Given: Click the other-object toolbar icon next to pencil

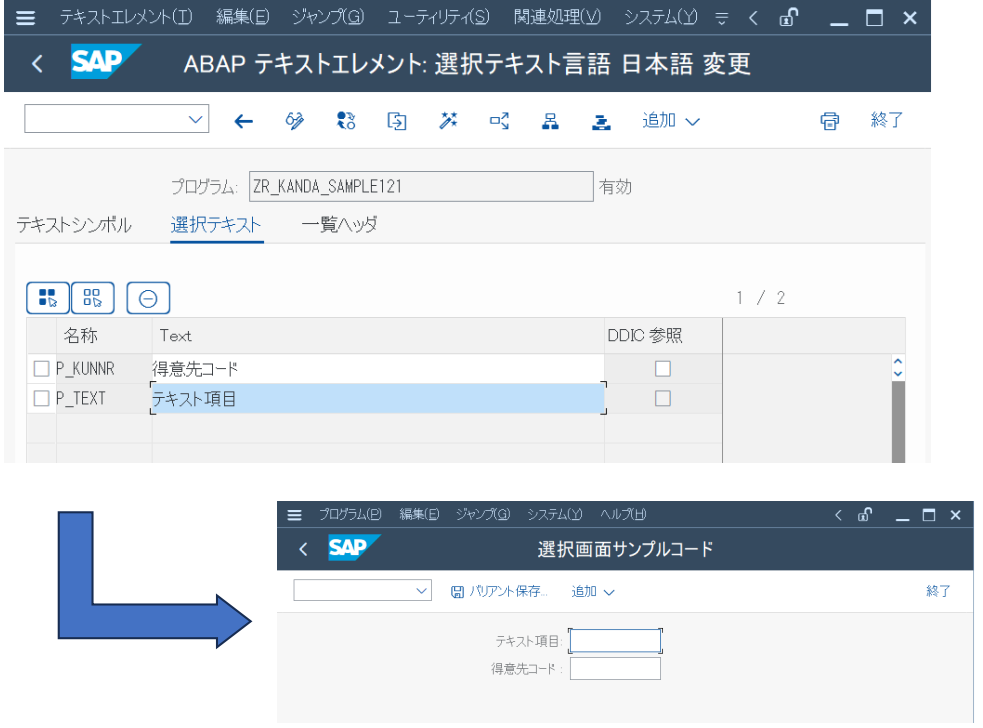Looking at the screenshot, I should point(346,120).
